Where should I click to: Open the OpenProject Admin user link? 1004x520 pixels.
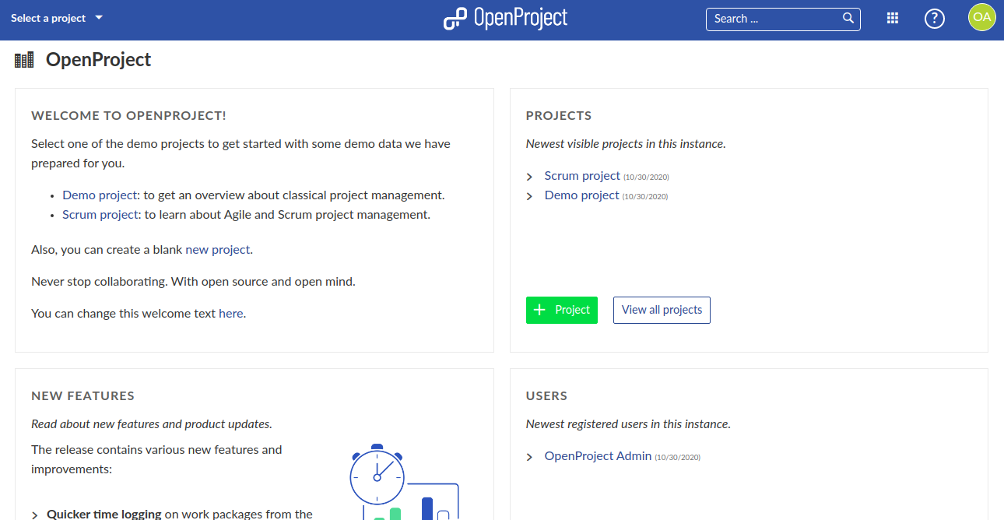click(598, 456)
